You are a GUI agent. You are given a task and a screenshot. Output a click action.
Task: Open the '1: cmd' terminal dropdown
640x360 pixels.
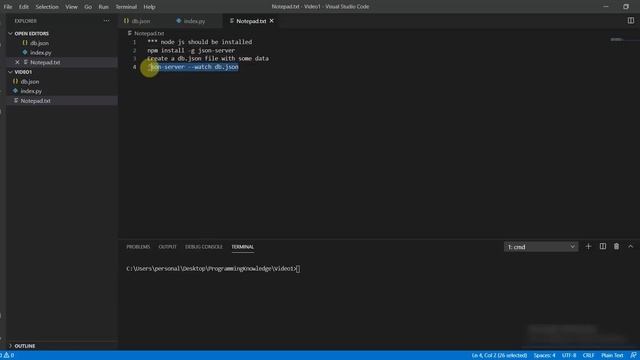(541, 247)
